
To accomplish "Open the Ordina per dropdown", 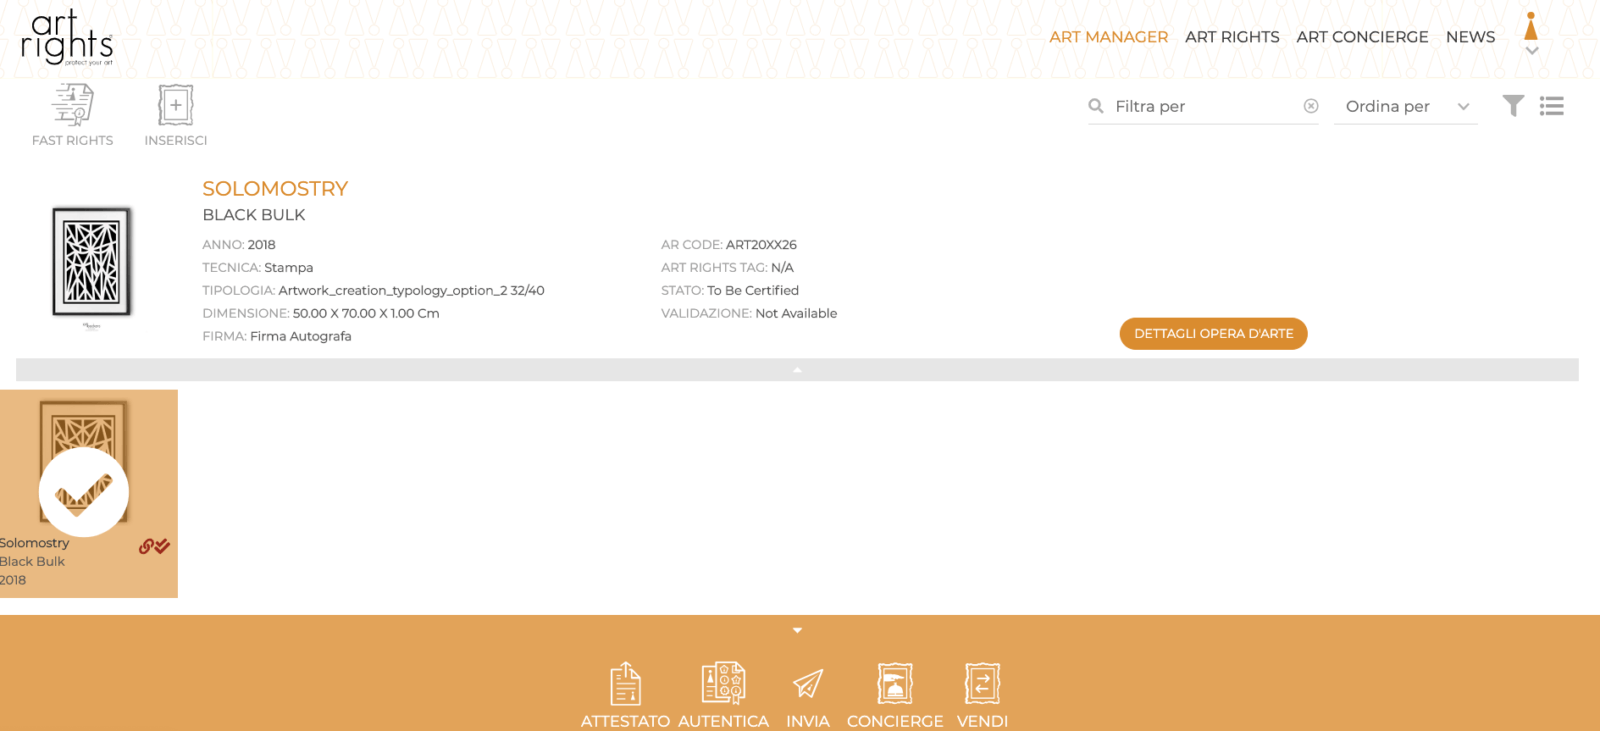I will [x=1406, y=106].
